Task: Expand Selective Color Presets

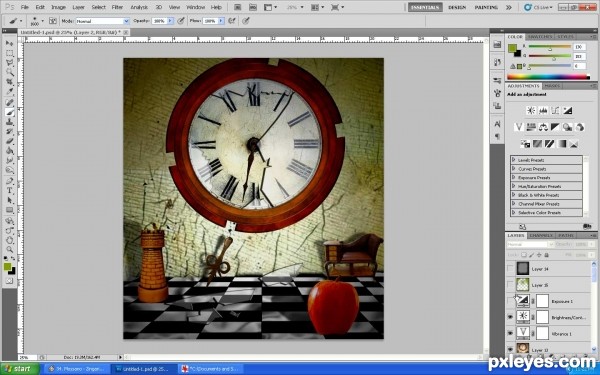Action: [514, 212]
